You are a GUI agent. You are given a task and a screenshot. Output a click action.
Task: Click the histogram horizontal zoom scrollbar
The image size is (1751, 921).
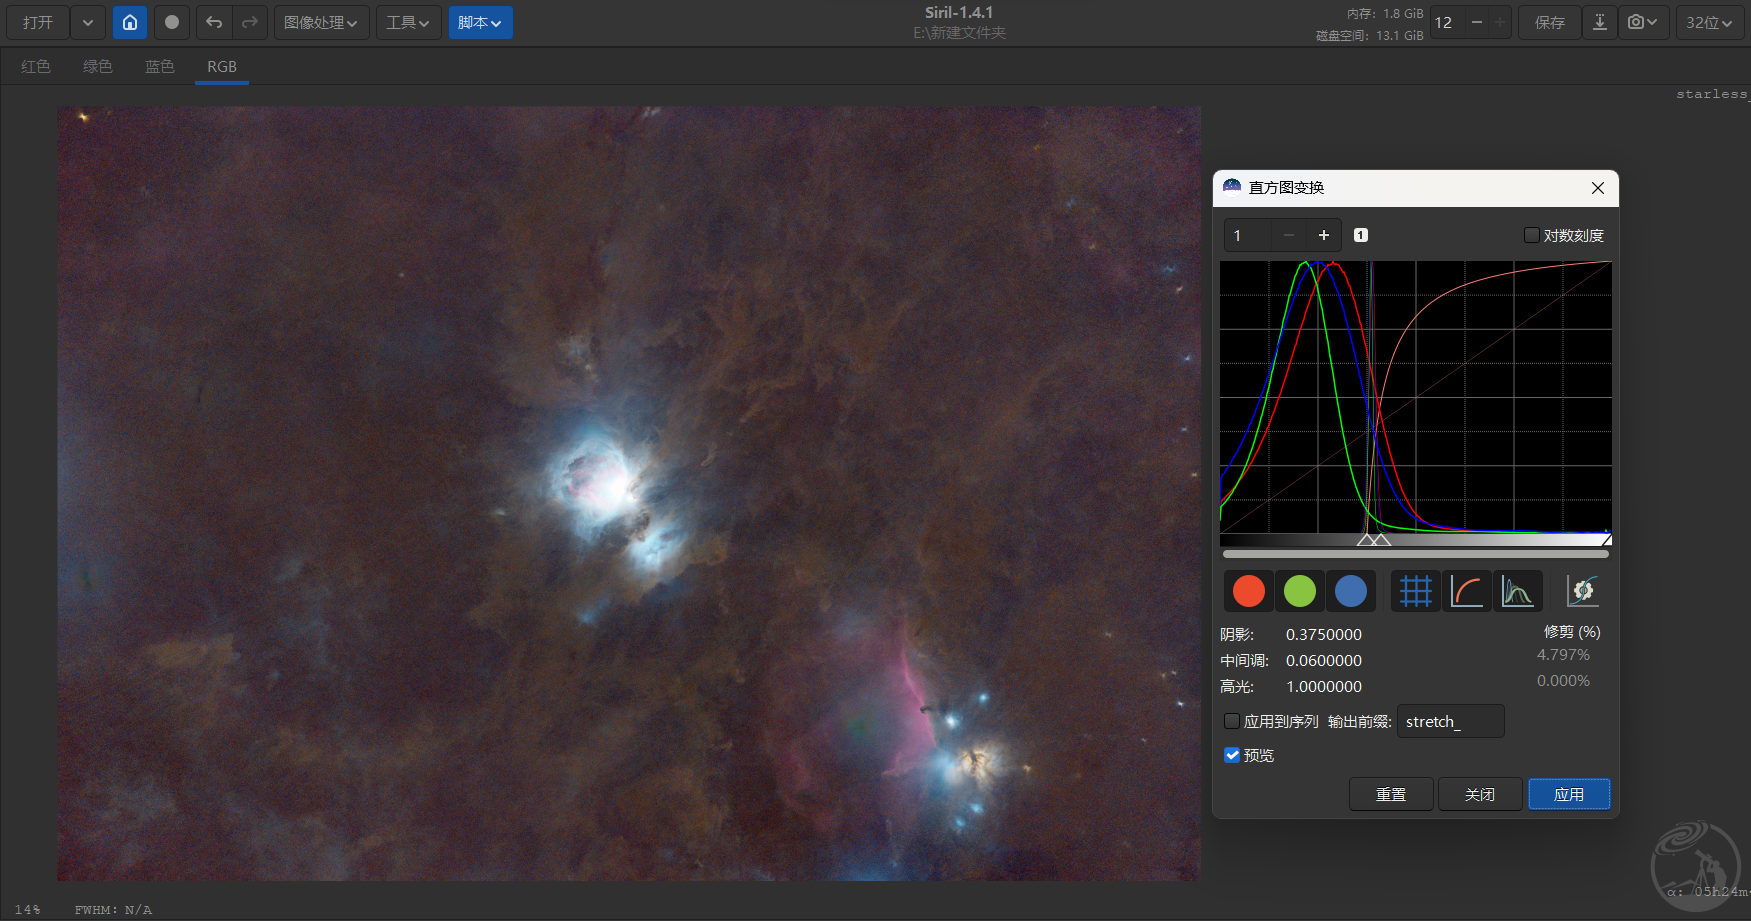[x=1415, y=554]
